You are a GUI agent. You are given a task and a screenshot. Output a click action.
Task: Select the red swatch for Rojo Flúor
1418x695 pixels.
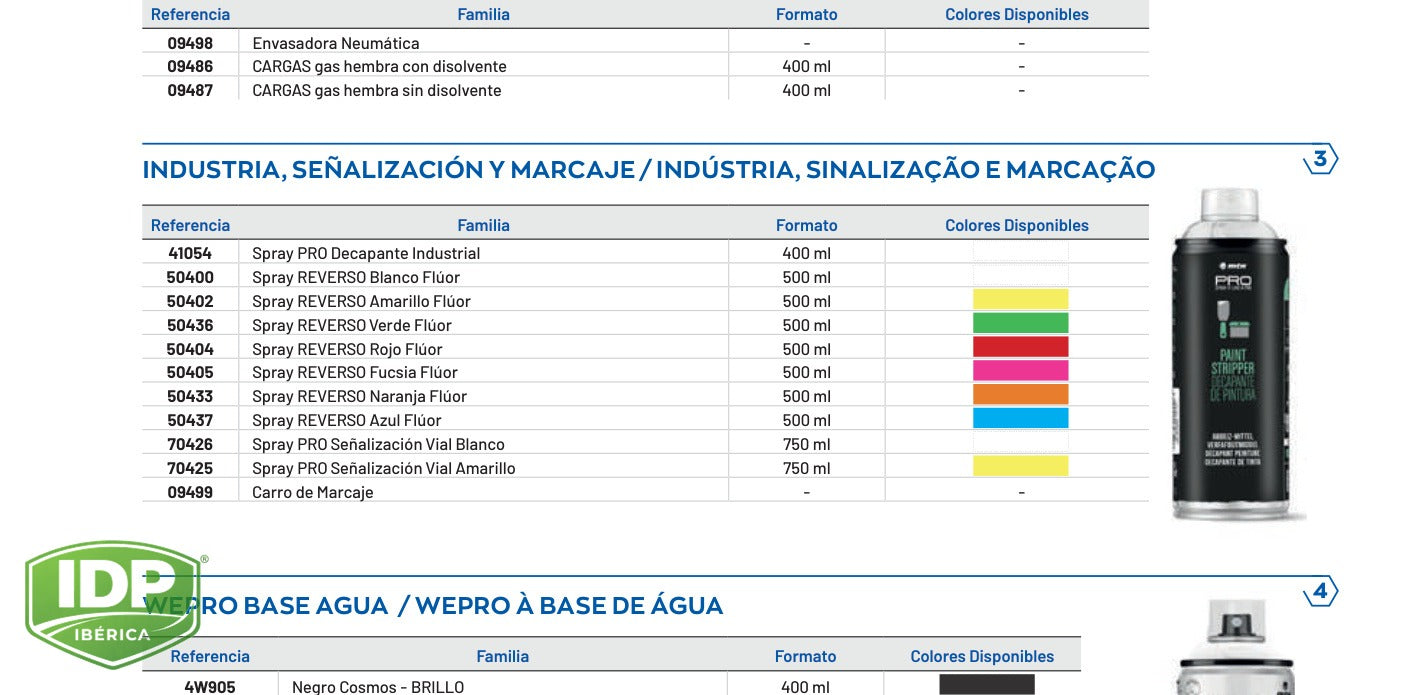click(x=1020, y=348)
